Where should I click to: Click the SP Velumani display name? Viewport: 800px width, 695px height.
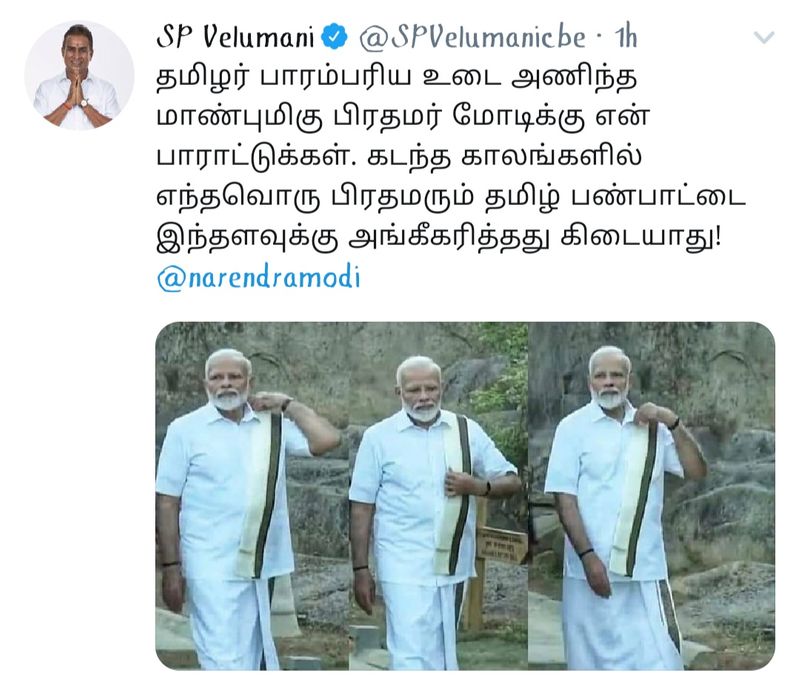pos(235,37)
